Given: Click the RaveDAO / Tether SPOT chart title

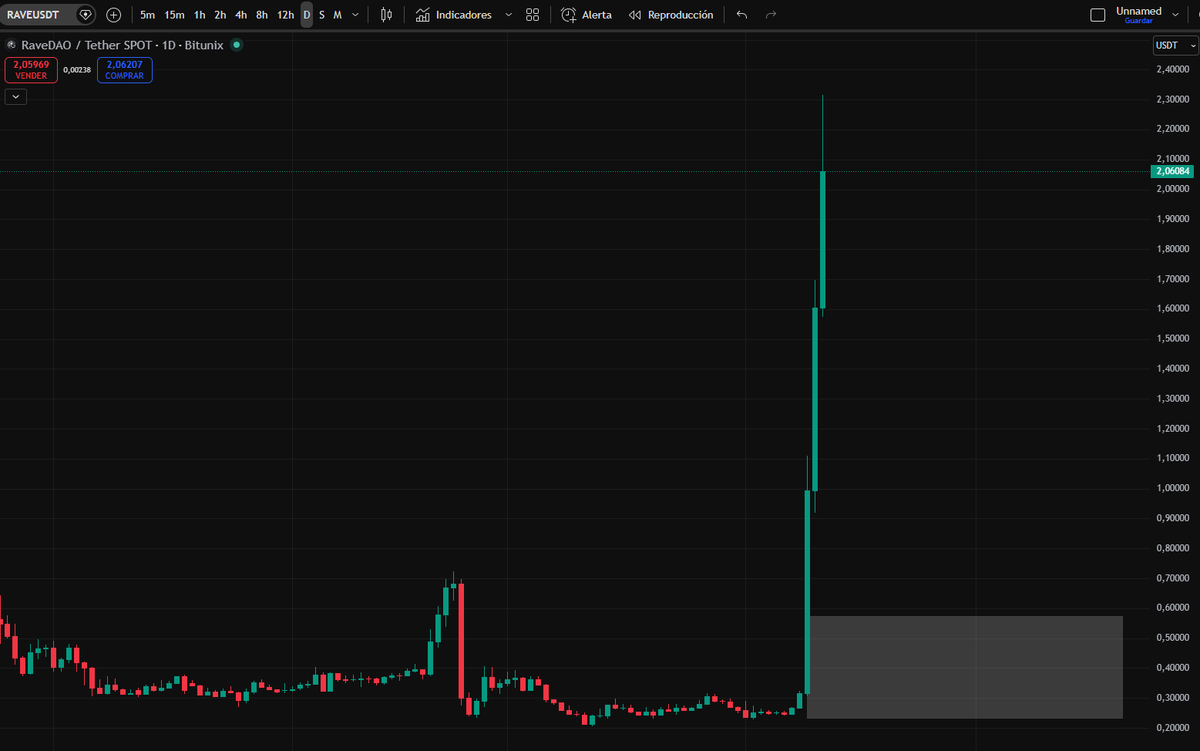Looking at the screenshot, I should (x=120, y=45).
